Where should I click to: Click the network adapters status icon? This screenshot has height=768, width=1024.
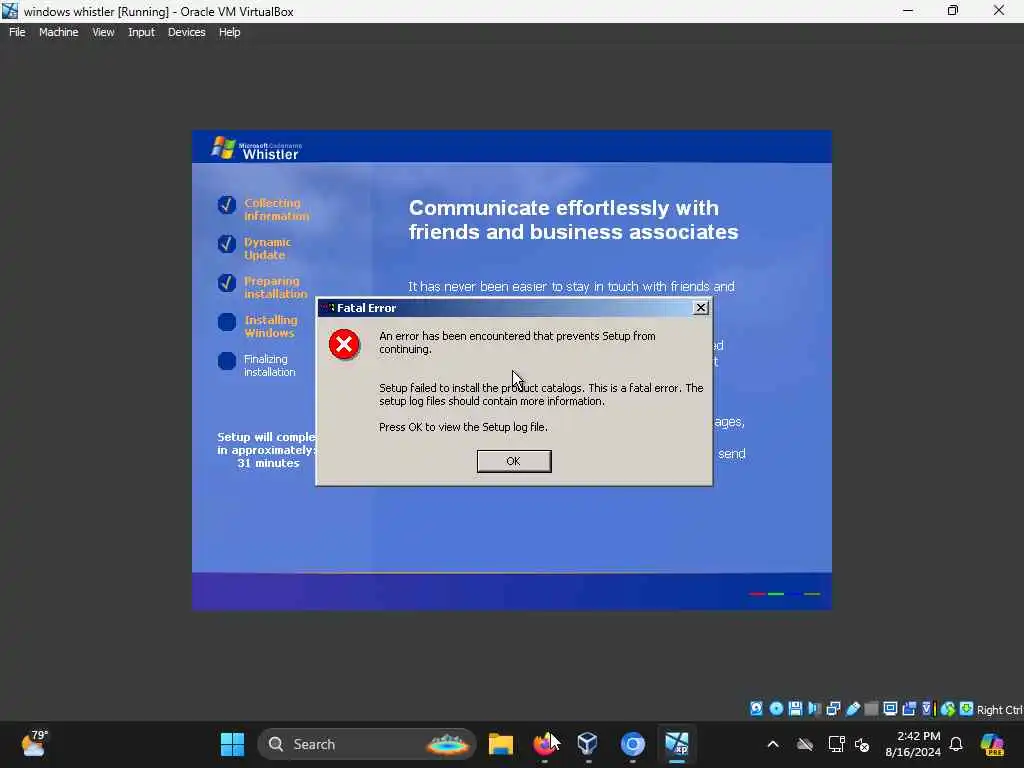[833, 709]
